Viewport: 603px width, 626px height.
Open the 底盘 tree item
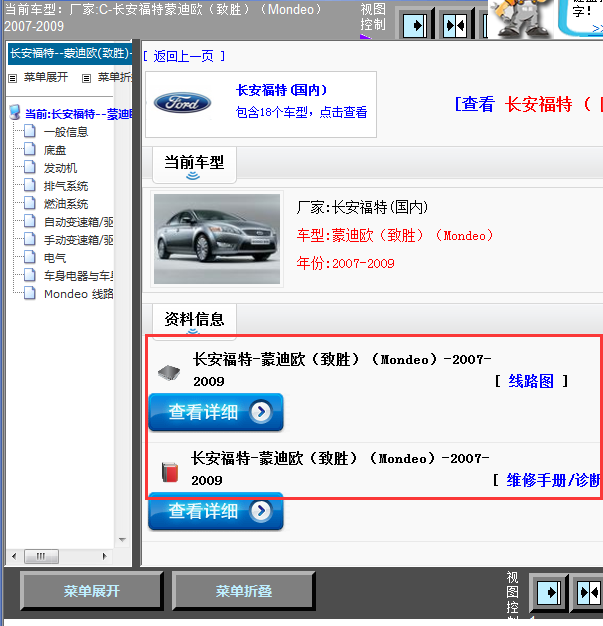coord(55,150)
